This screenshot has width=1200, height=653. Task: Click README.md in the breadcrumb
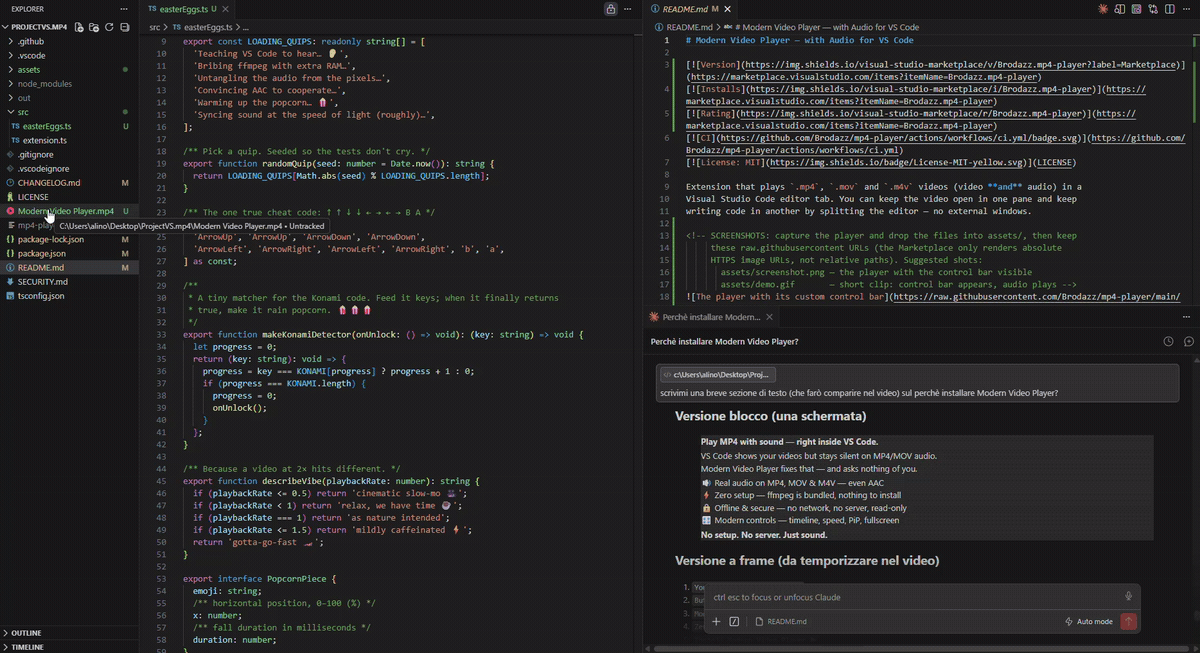click(x=689, y=27)
